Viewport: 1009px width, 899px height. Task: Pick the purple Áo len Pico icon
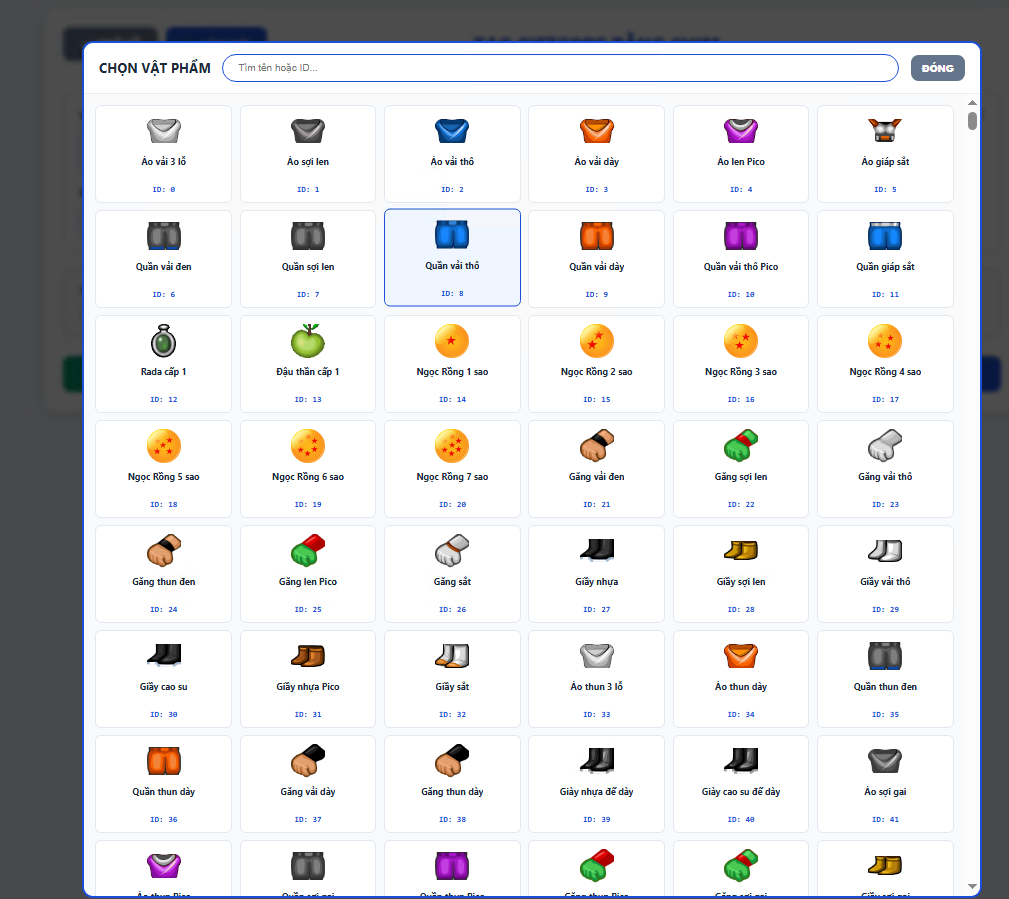pos(741,131)
